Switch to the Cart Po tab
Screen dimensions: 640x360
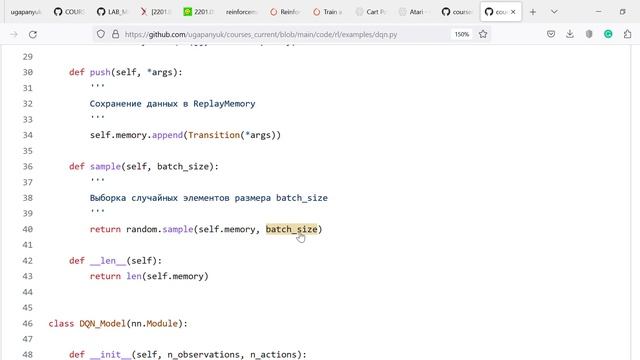[x=371, y=12]
